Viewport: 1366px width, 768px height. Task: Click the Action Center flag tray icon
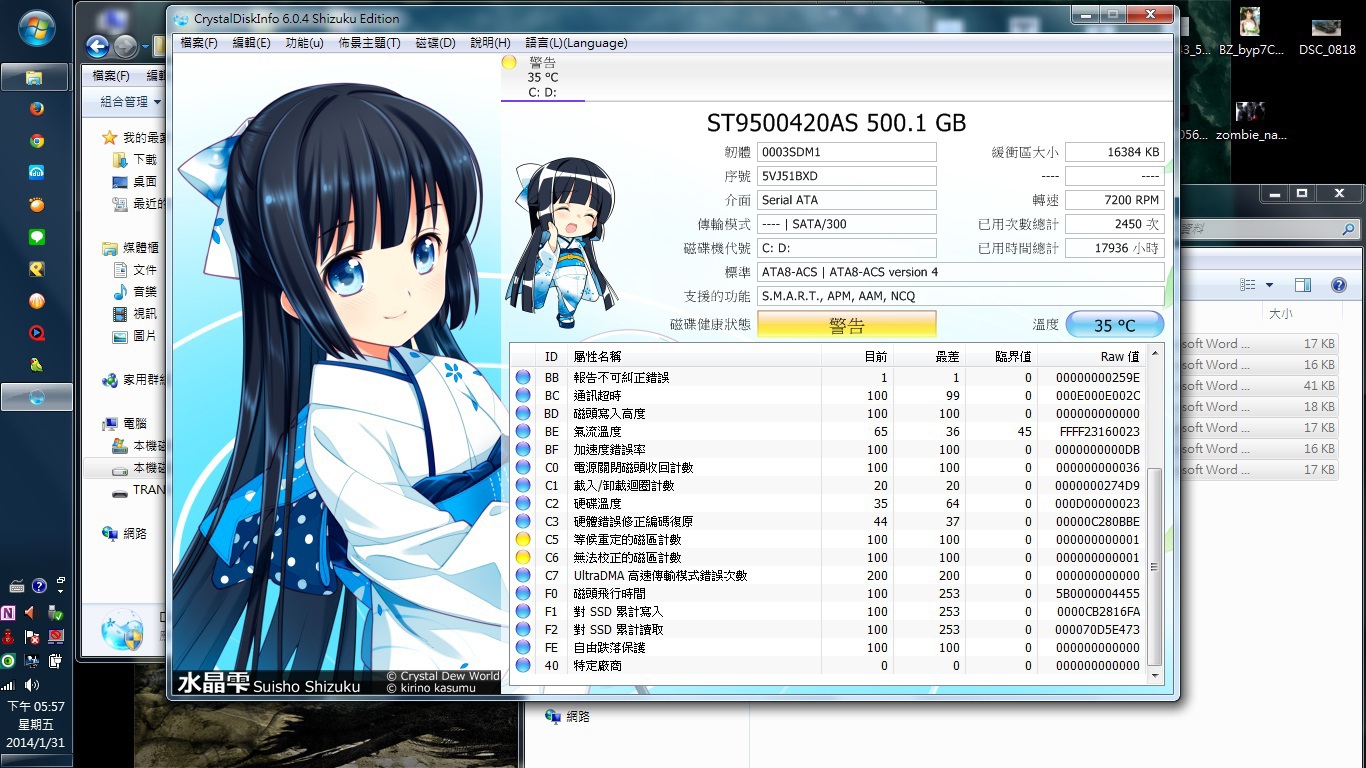coord(33,636)
